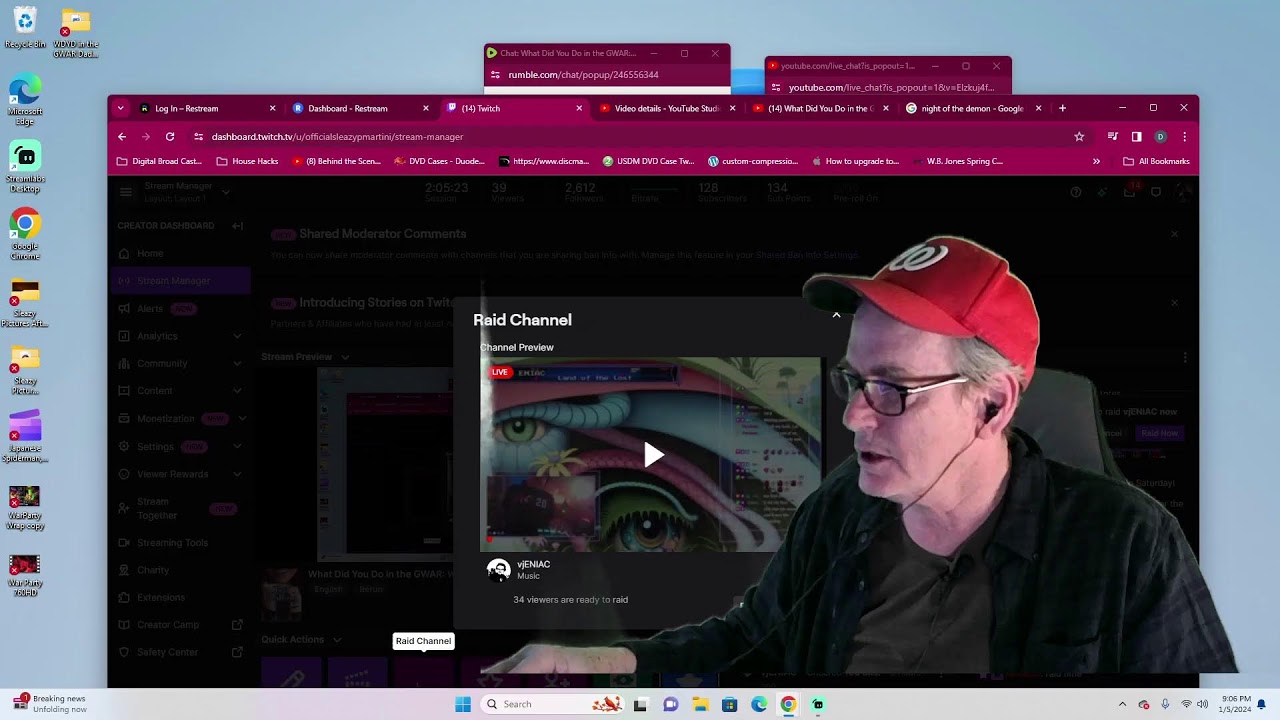
Task: Bookmark this page with star icon
Action: (1079, 136)
